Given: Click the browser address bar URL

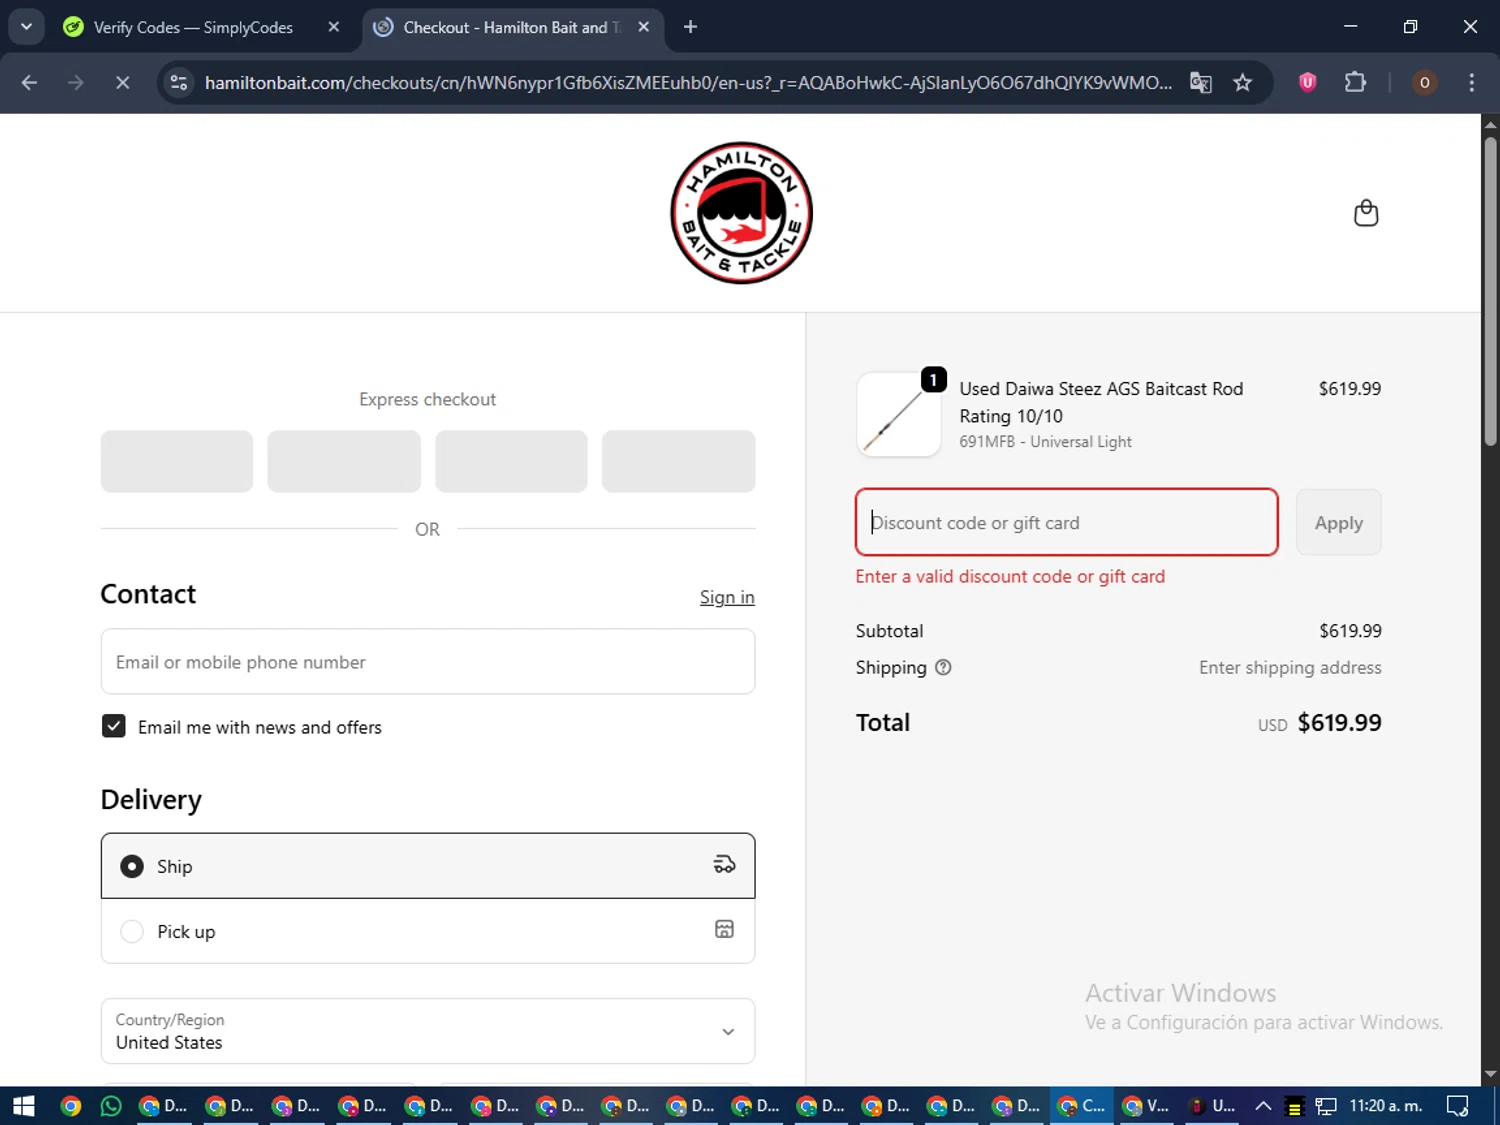Looking at the screenshot, I should click(x=688, y=83).
